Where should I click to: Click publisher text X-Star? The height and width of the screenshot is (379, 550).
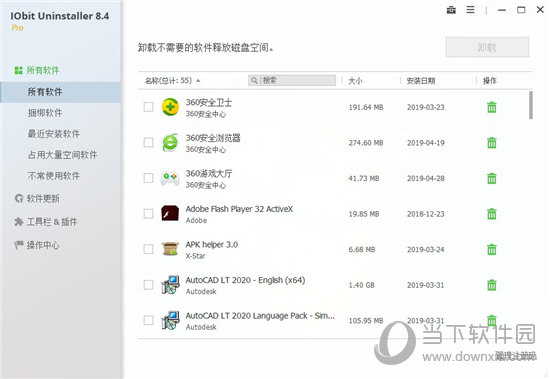(x=195, y=256)
